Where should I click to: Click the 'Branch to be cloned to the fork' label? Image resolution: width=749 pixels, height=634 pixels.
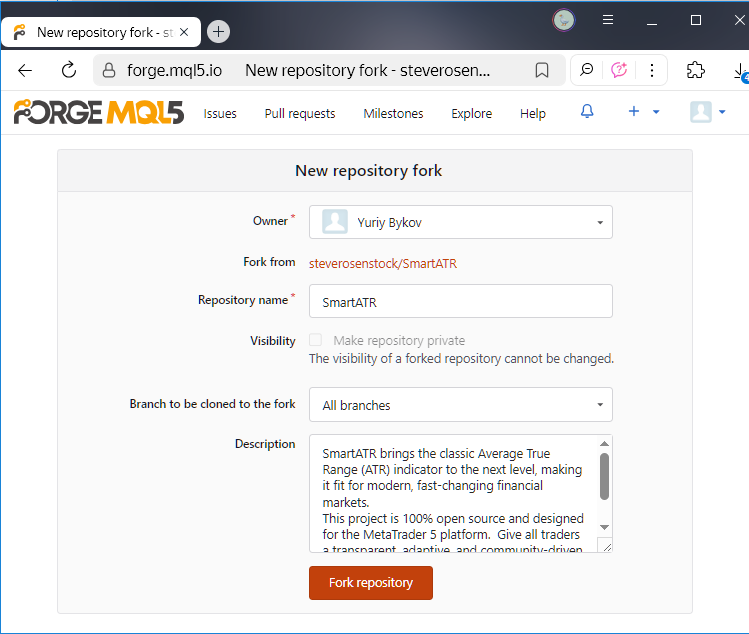(x=213, y=404)
